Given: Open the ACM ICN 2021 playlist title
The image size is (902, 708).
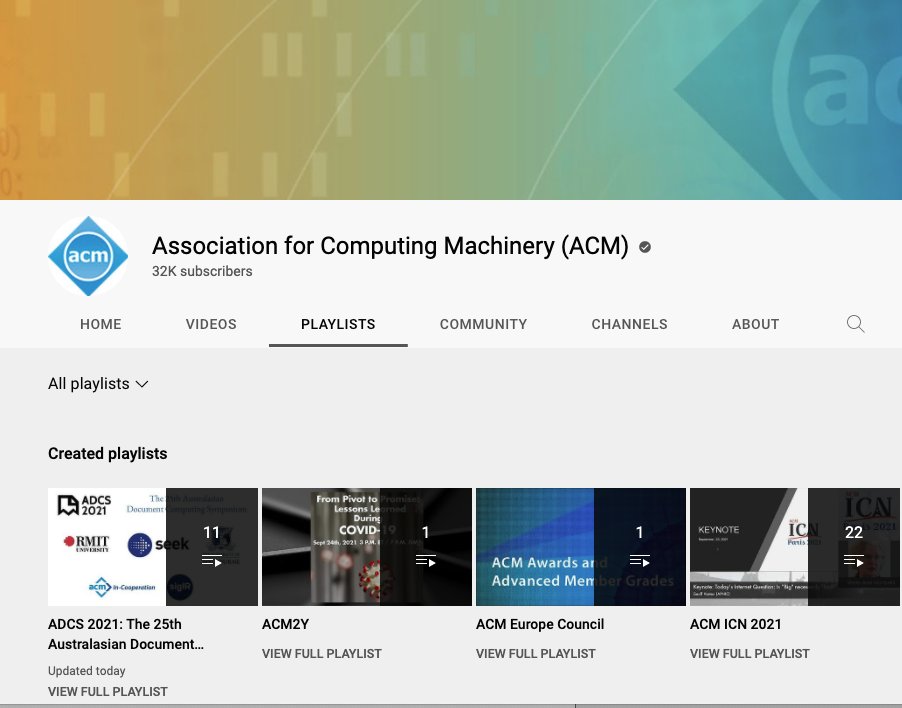Looking at the screenshot, I should click(x=736, y=624).
